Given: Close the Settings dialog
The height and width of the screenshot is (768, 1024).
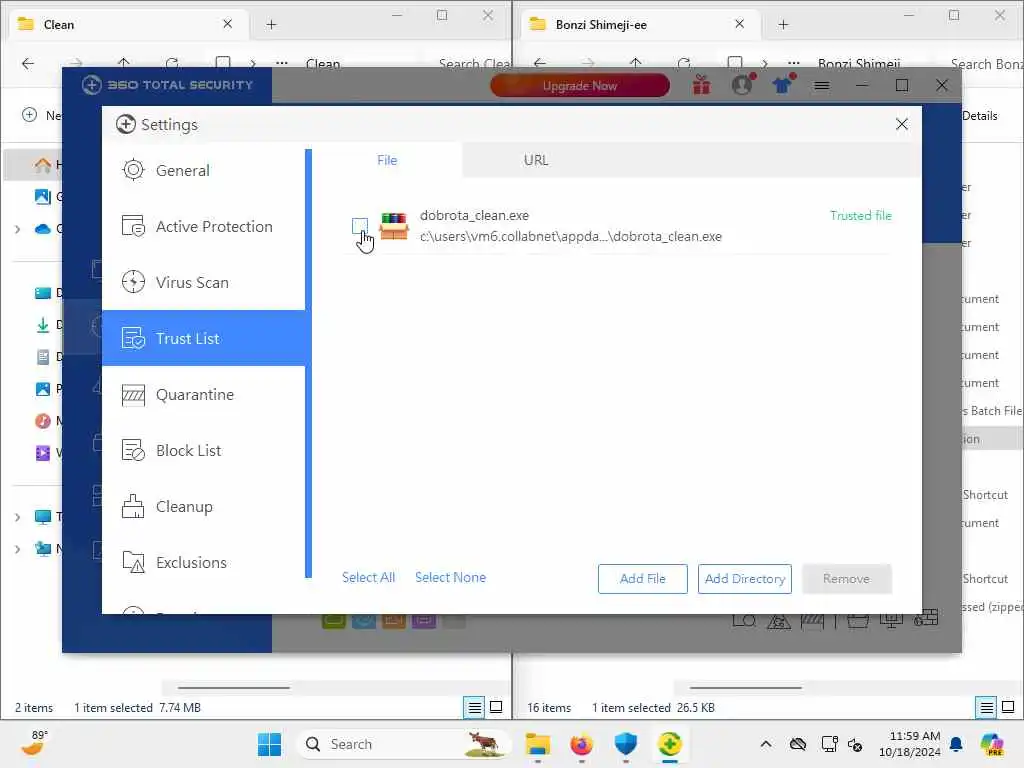Looking at the screenshot, I should [x=902, y=124].
